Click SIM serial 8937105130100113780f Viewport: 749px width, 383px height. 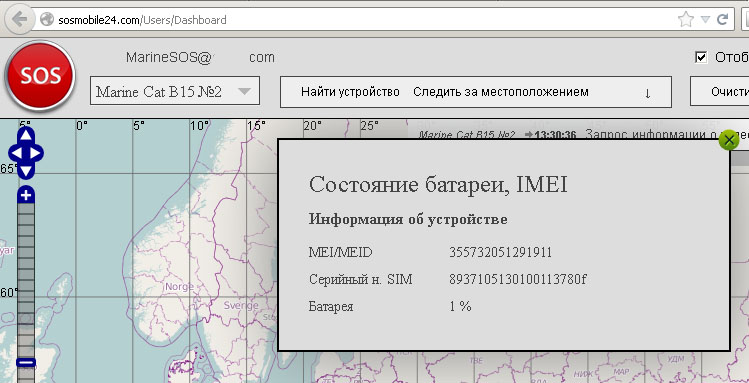tap(517, 279)
